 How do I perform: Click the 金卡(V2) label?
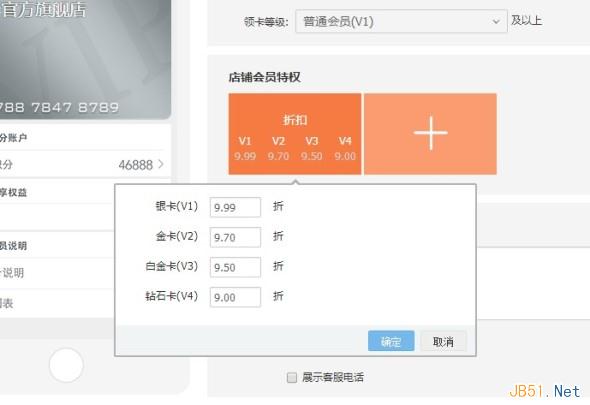176,236
